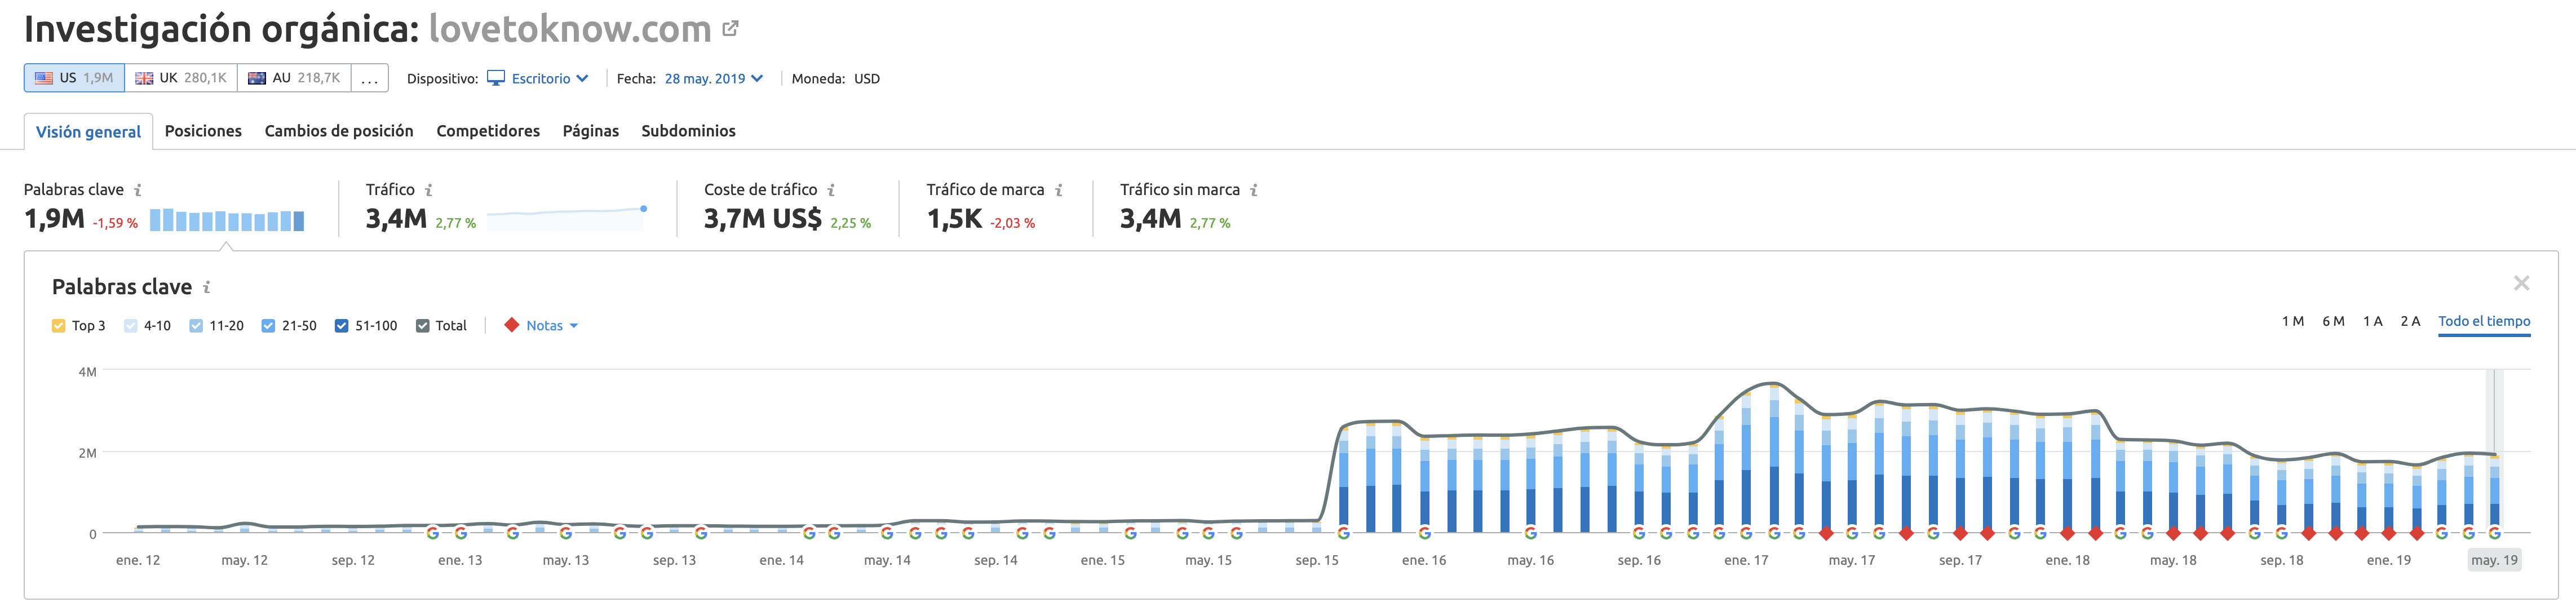Screen dimensions: 2576x611
Task: Click info icon beside Tráfico sin marca
Action: 1253,190
